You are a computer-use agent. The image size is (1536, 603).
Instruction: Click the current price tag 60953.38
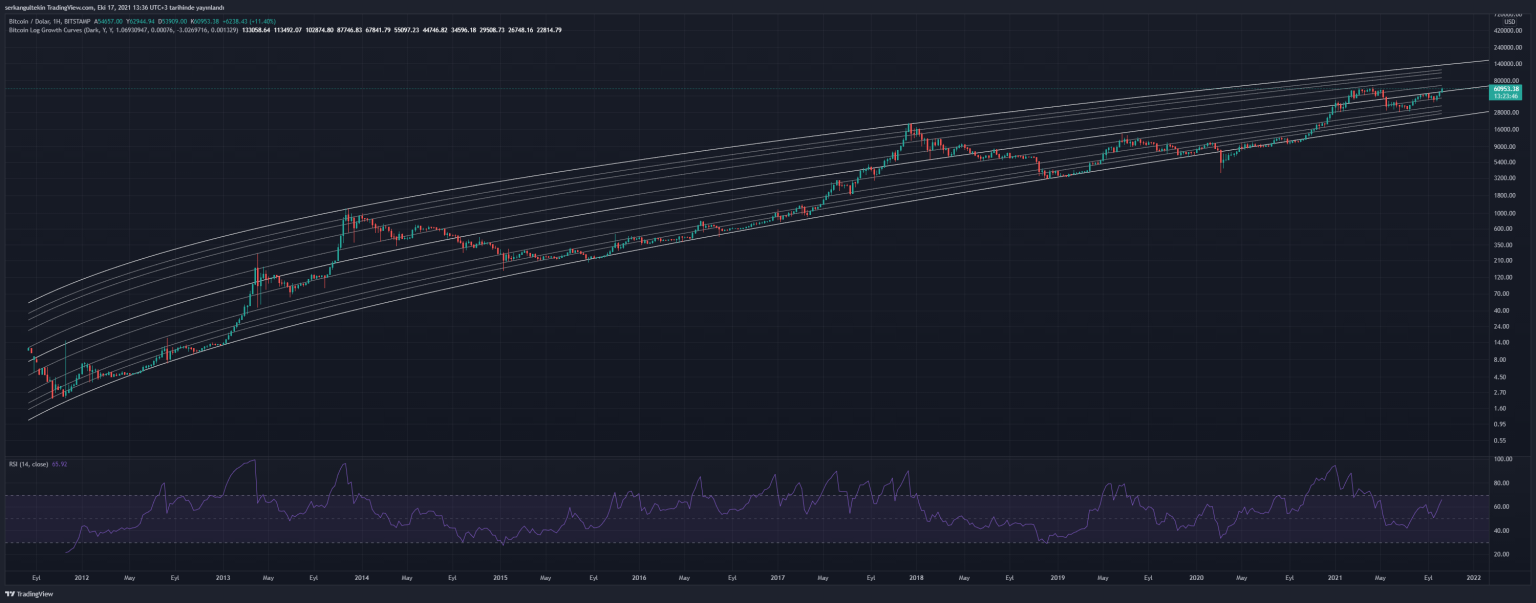(x=1505, y=89)
